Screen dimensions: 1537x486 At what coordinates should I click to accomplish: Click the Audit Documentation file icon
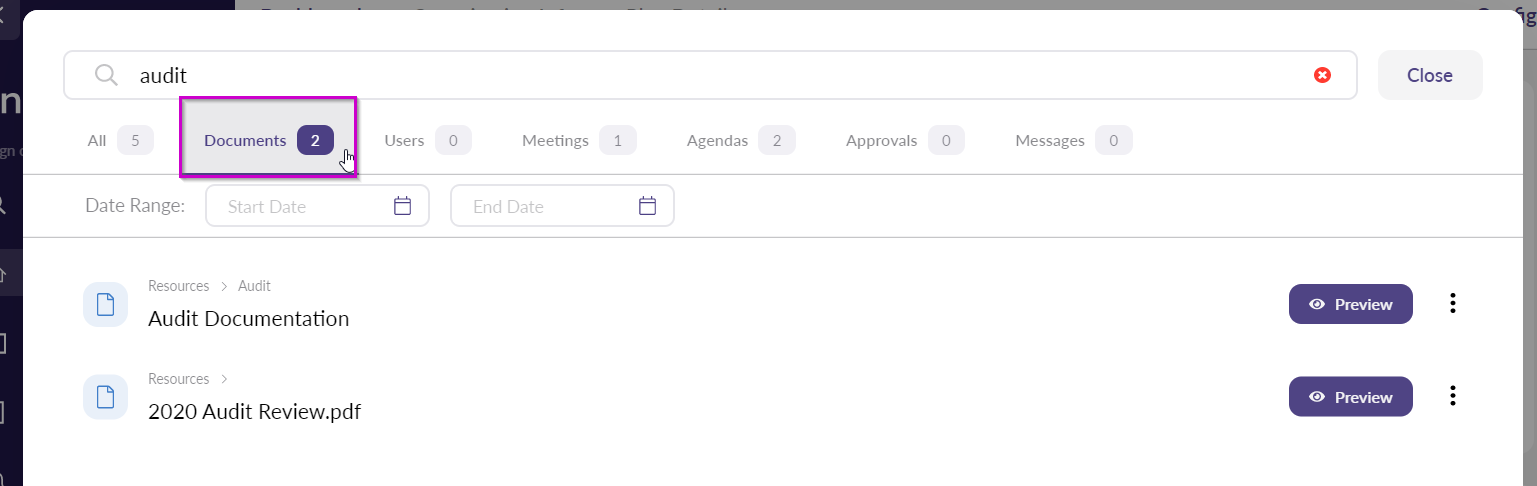click(x=105, y=304)
